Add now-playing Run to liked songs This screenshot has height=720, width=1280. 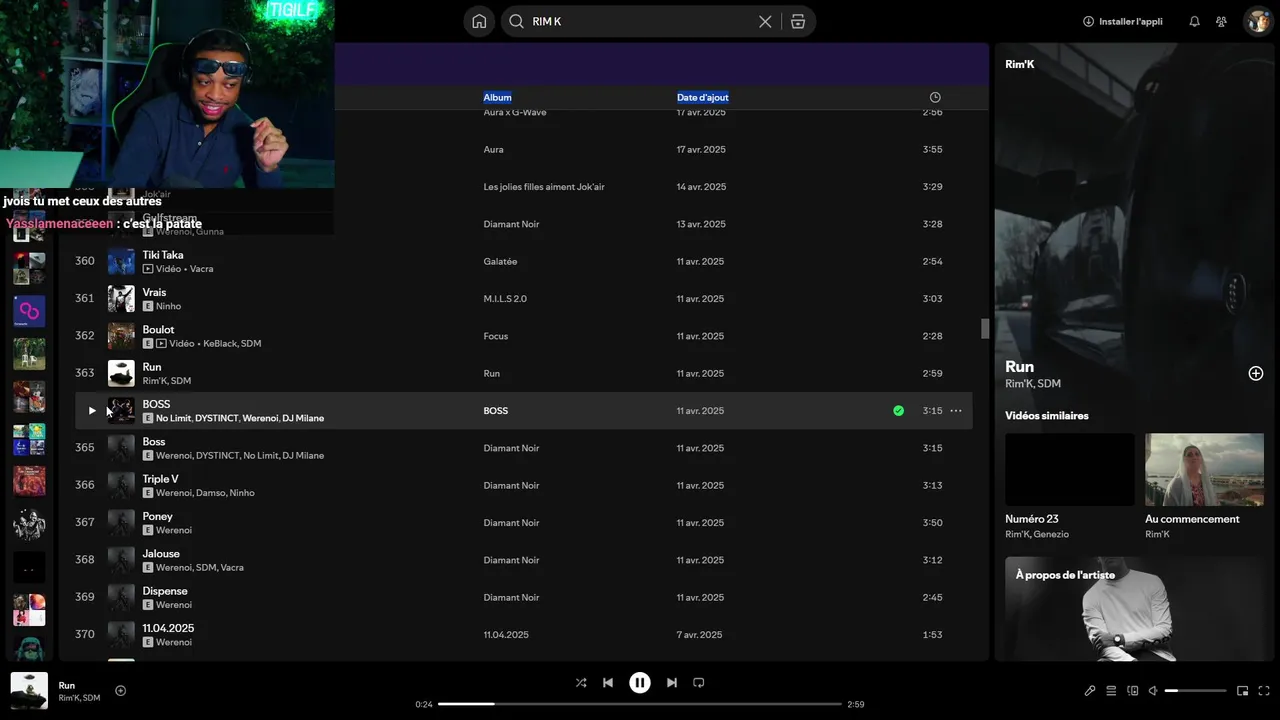121,690
